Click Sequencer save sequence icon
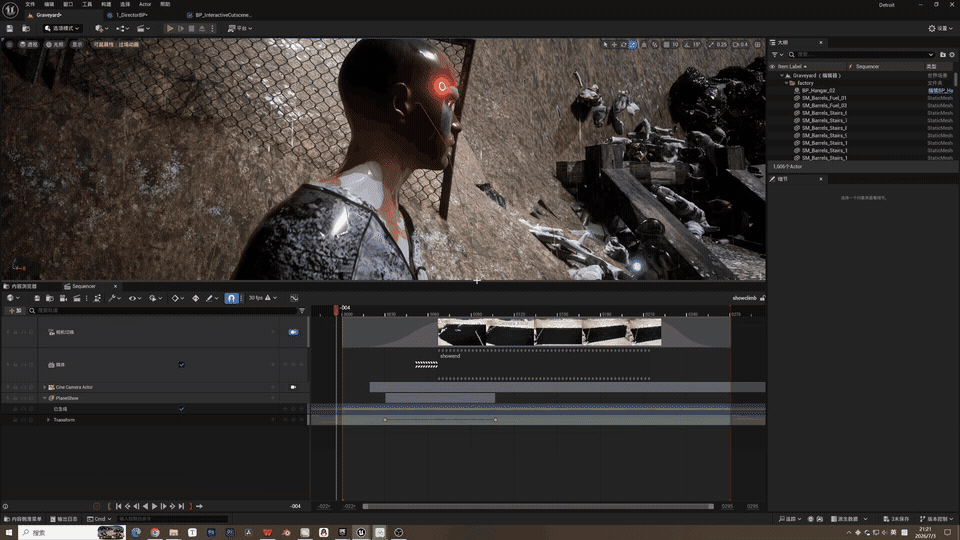The width and height of the screenshot is (960, 540). (x=37, y=298)
